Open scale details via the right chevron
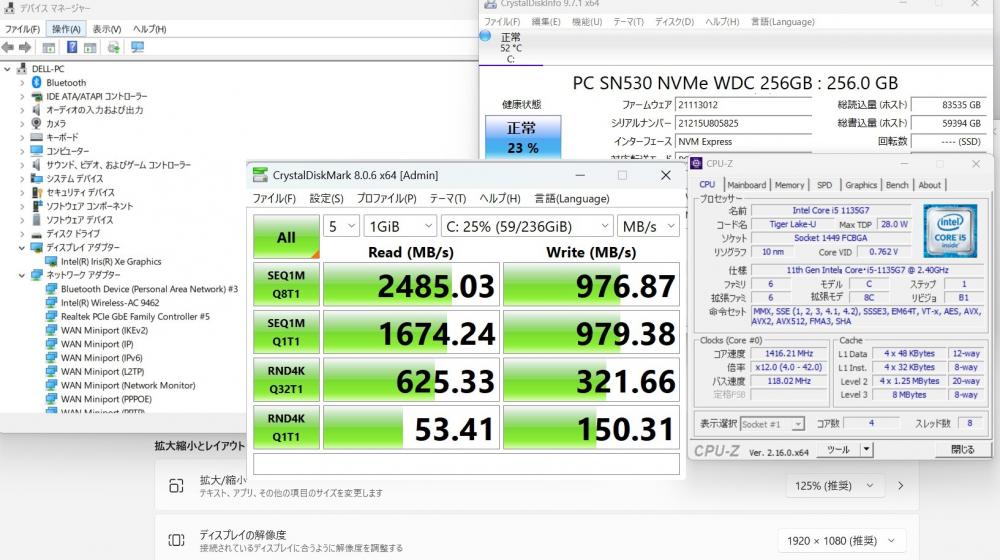Screen dimensions: 1000x560 [901, 486]
